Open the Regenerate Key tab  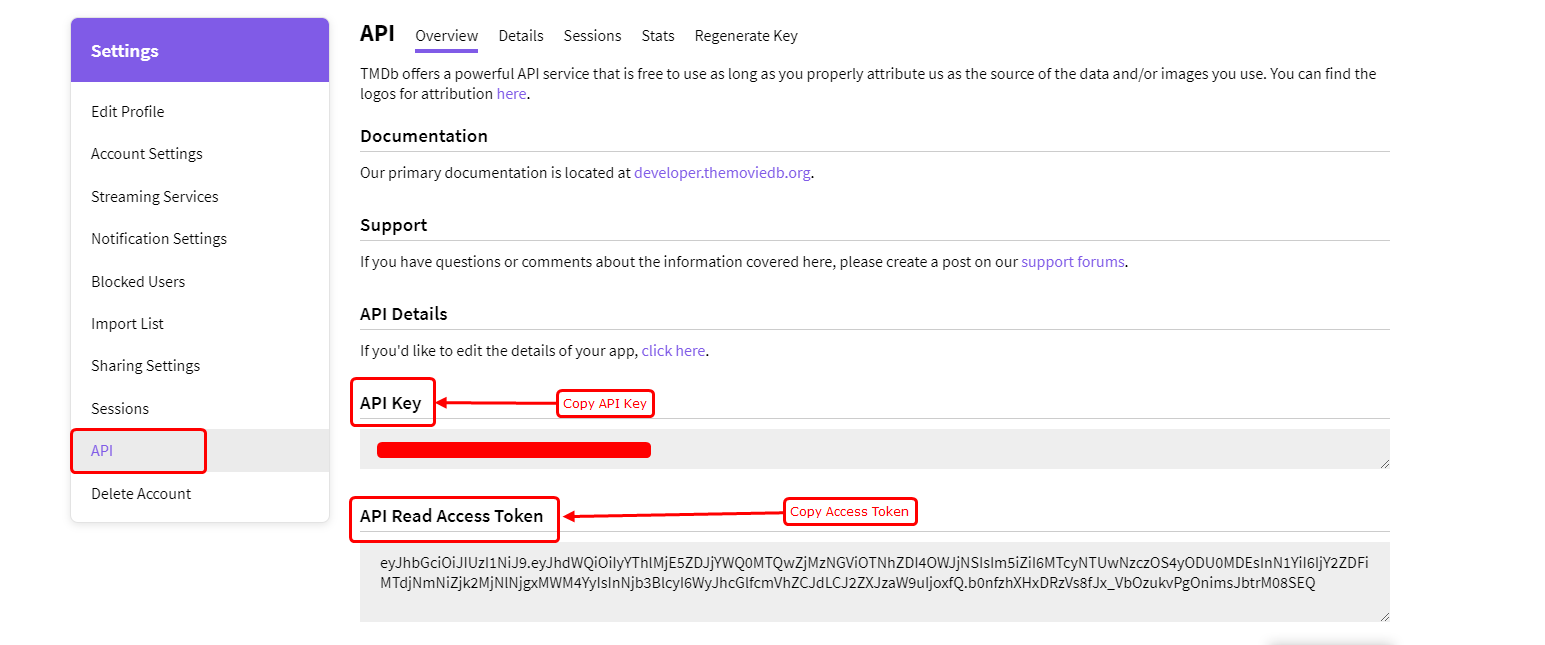click(746, 36)
